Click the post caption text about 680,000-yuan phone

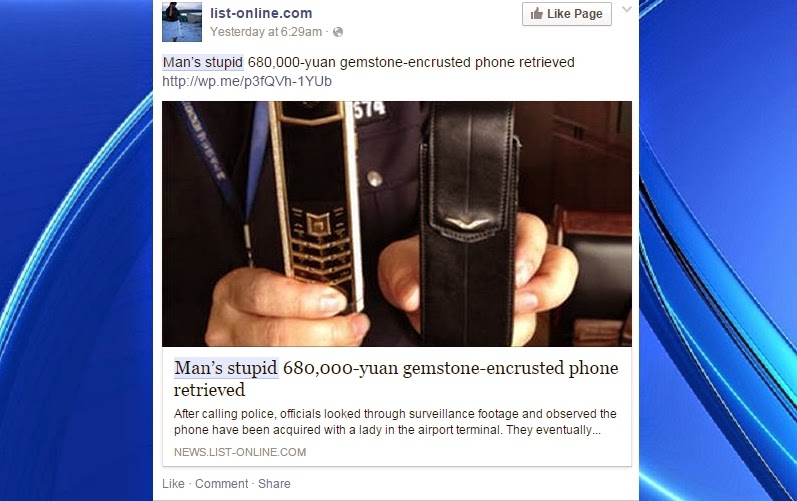(x=369, y=62)
